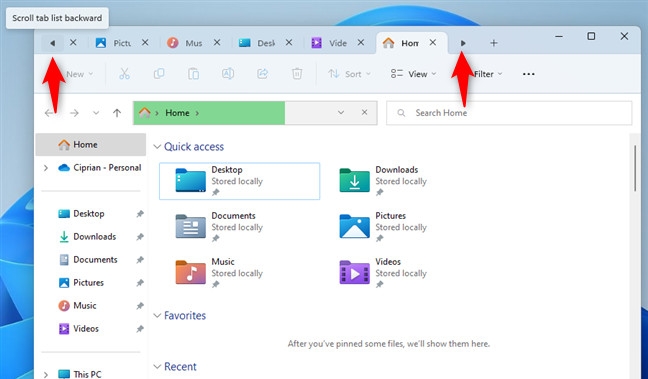Click the Copy icon in toolbar
Image resolution: width=648 pixels, height=379 pixels.
click(159, 74)
